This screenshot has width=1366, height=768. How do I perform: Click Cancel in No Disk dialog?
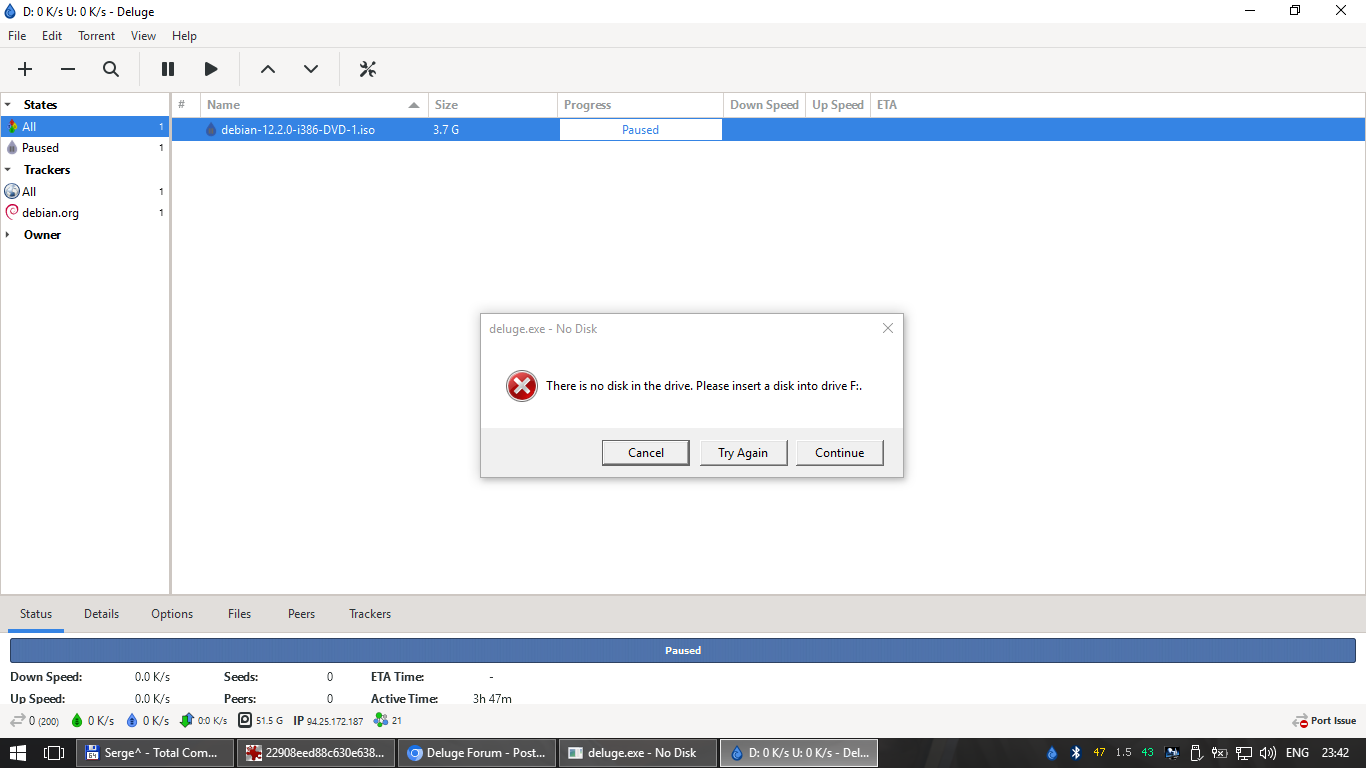(646, 453)
